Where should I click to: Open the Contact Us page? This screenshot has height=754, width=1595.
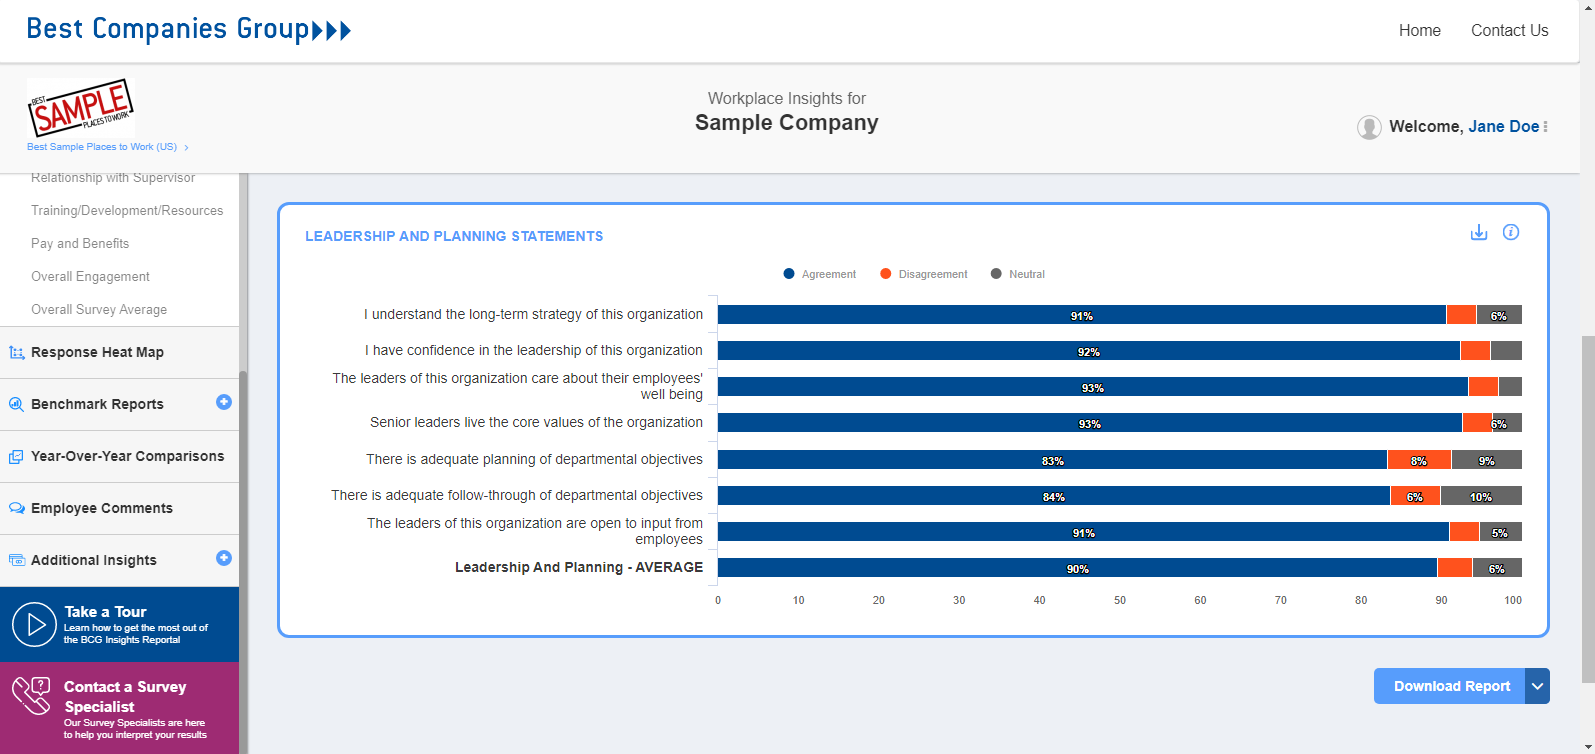1510,30
